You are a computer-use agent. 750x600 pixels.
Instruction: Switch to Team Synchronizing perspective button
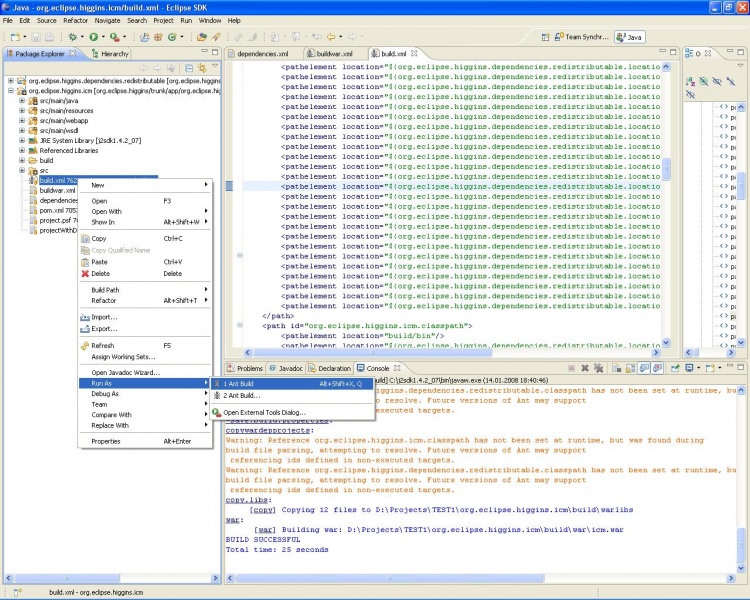[581, 37]
